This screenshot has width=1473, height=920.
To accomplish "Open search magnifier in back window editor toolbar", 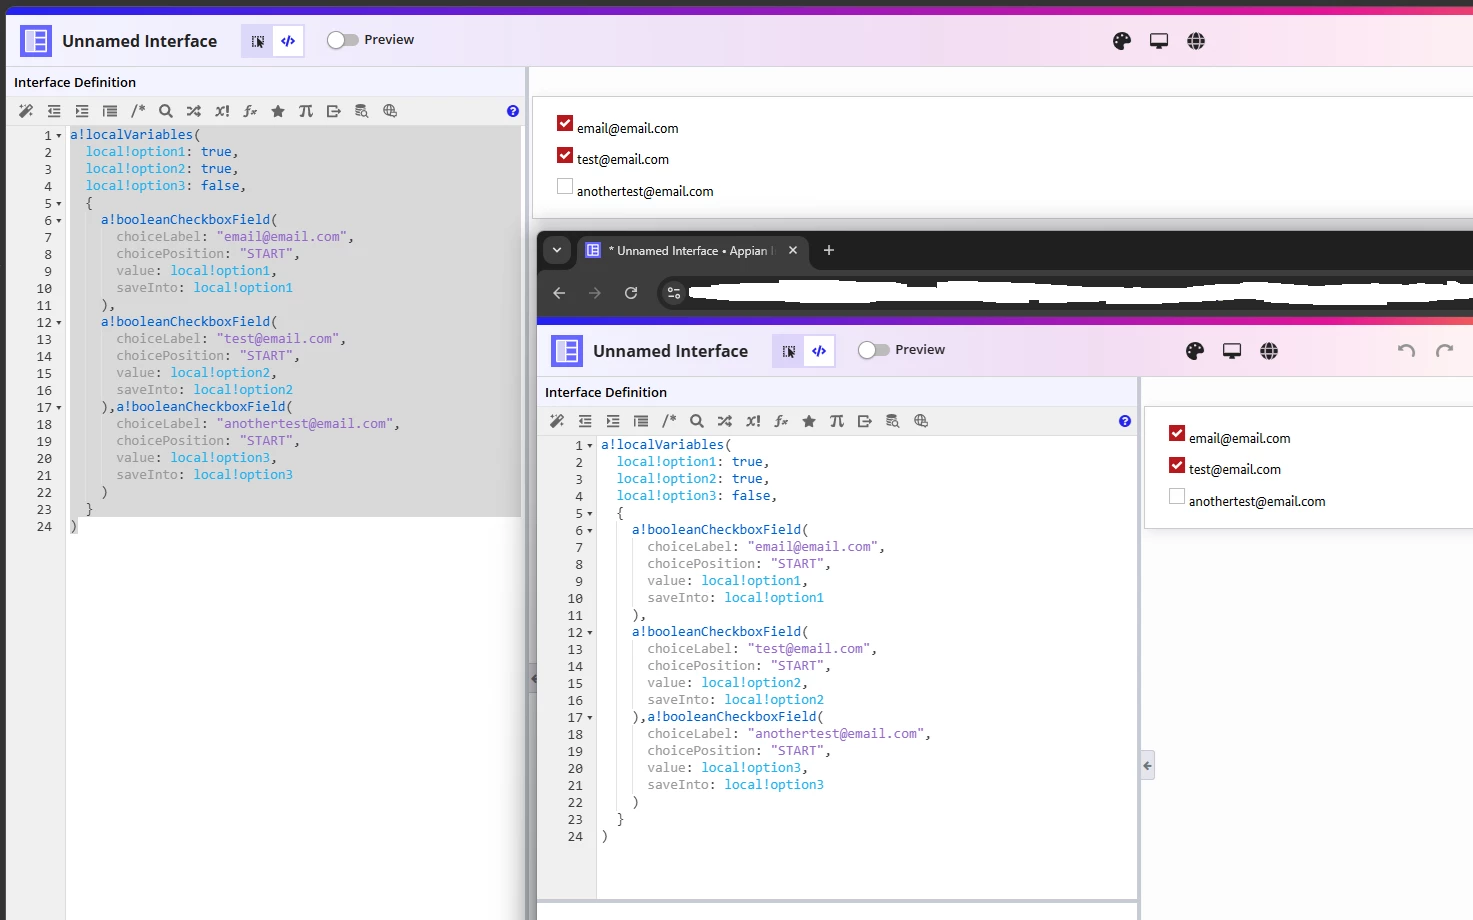I will pyautogui.click(x=166, y=111).
